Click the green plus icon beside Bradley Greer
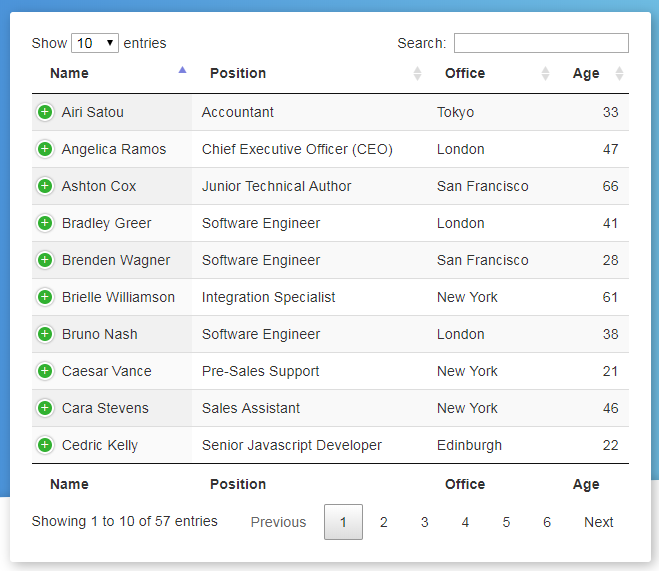 pyautogui.click(x=45, y=223)
